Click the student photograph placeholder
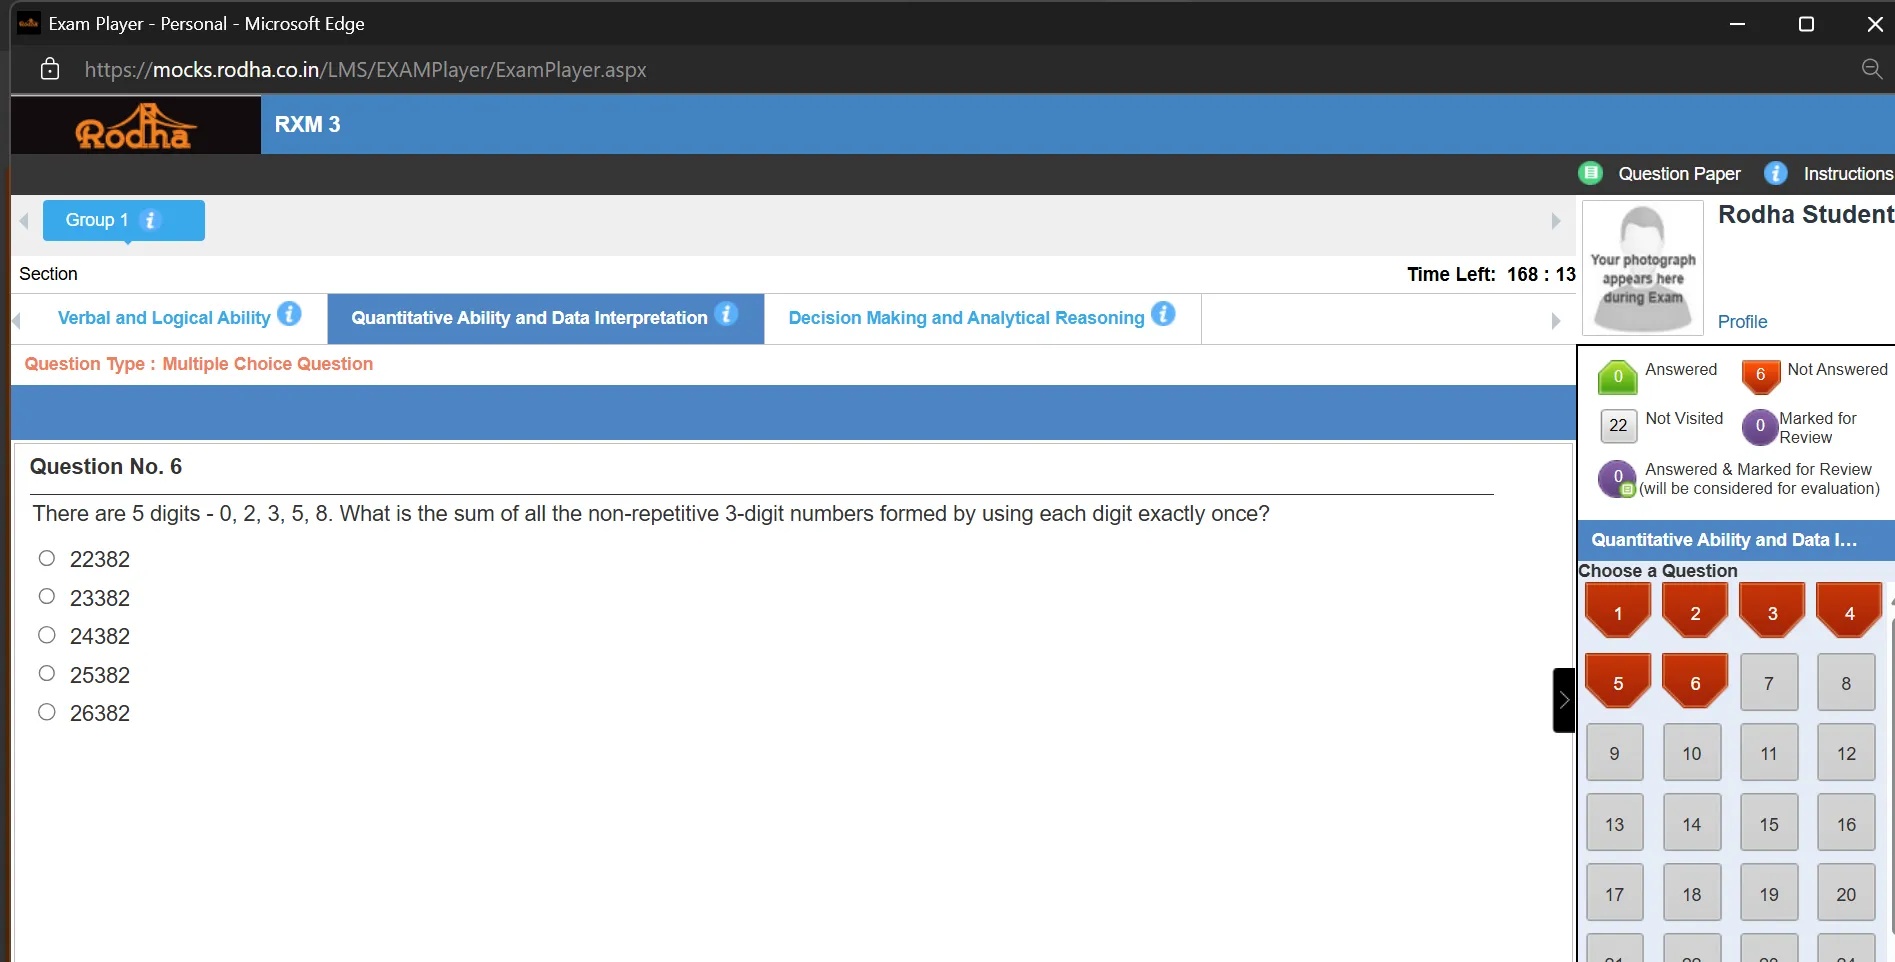Image resolution: width=1895 pixels, height=962 pixels. pyautogui.click(x=1642, y=268)
